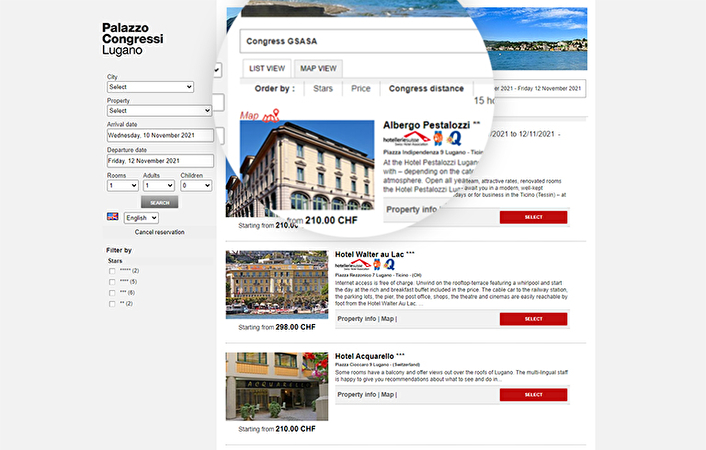Switch to the LIST VIEW tab
The height and width of the screenshot is (450, 706).
pos(267,68)
